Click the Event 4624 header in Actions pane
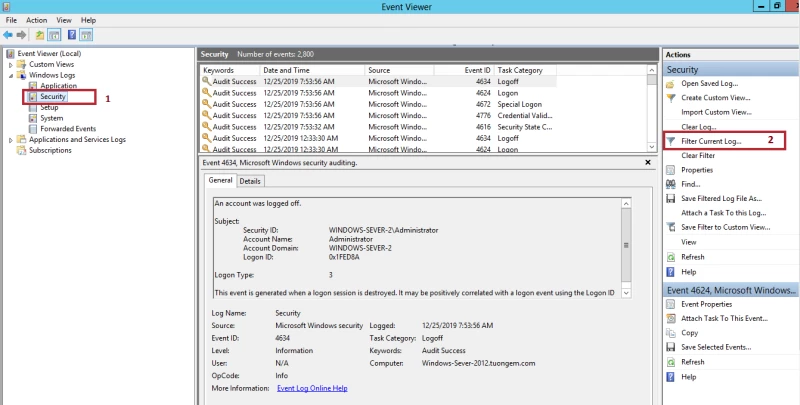Image resolution: width=800 pixels, height=405 pixels. tap(730, 290)
